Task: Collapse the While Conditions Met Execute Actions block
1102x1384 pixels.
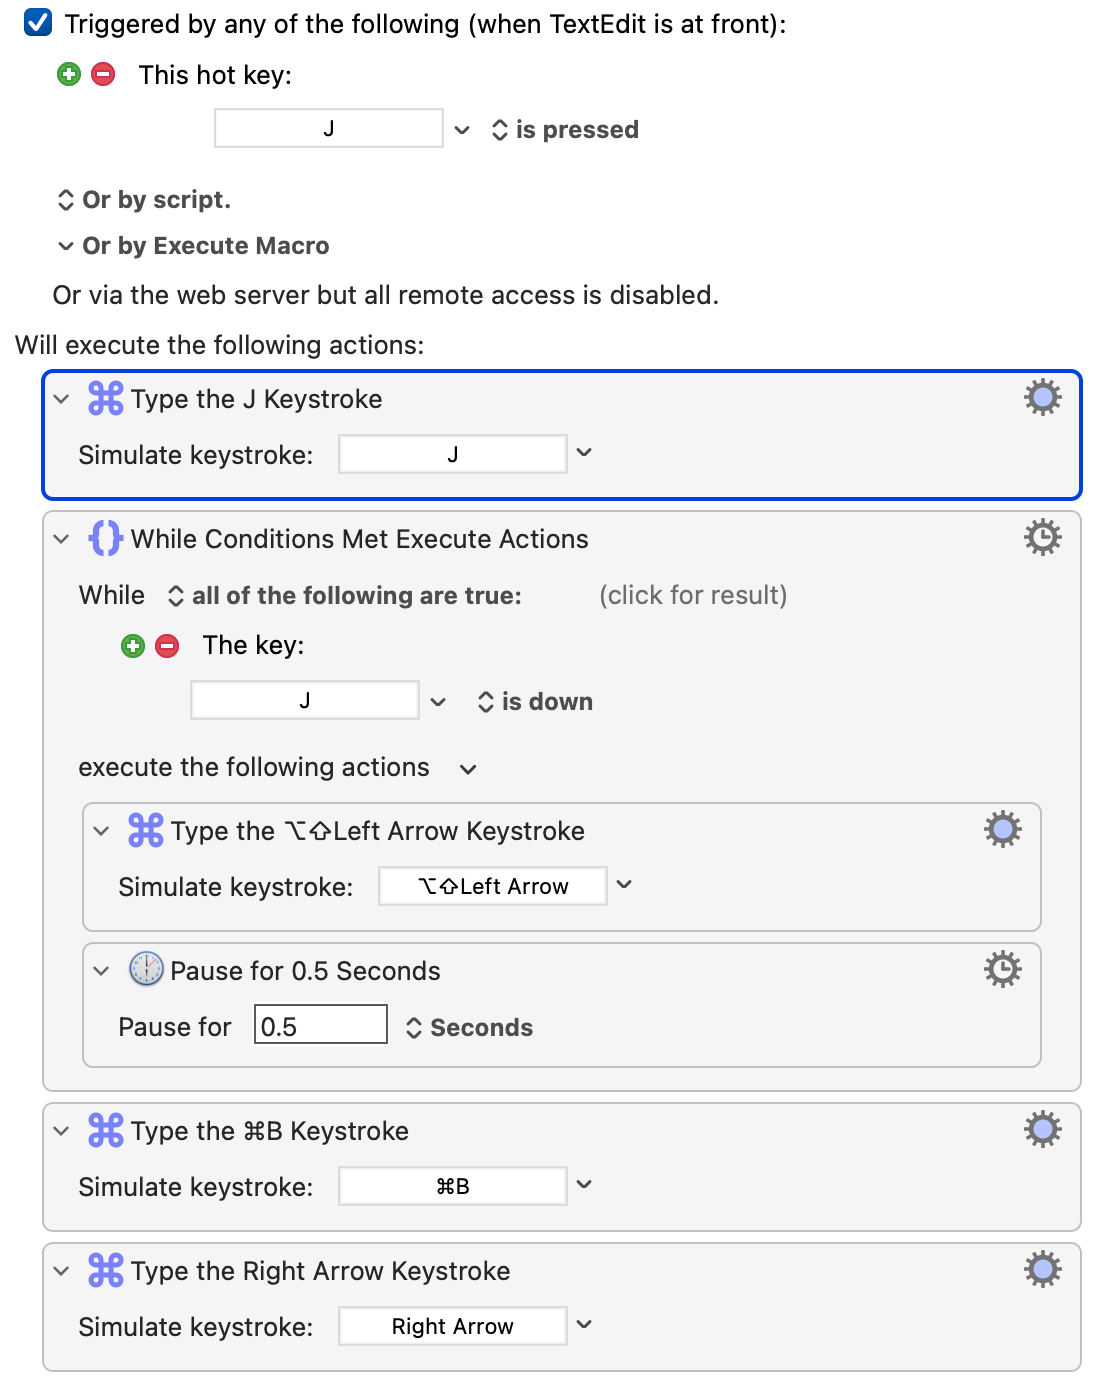Action: (x=62, y=539)
